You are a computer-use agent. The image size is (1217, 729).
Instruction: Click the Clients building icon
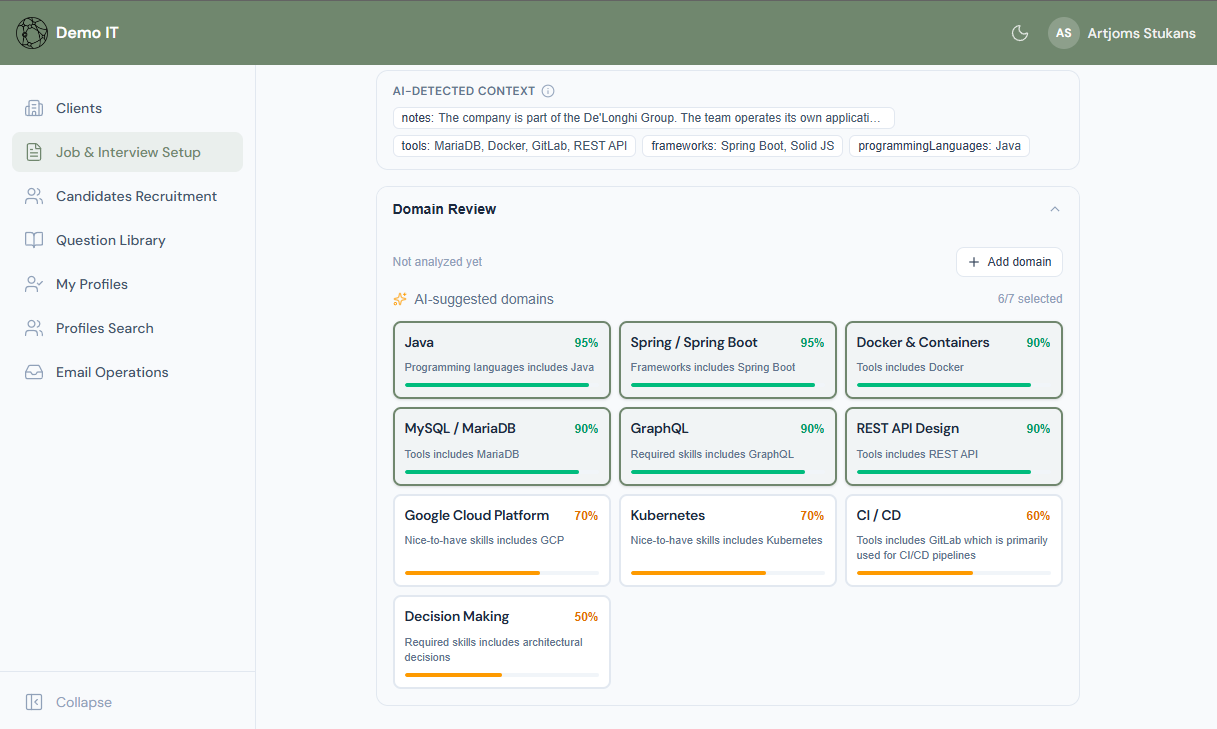coord(34,108)
